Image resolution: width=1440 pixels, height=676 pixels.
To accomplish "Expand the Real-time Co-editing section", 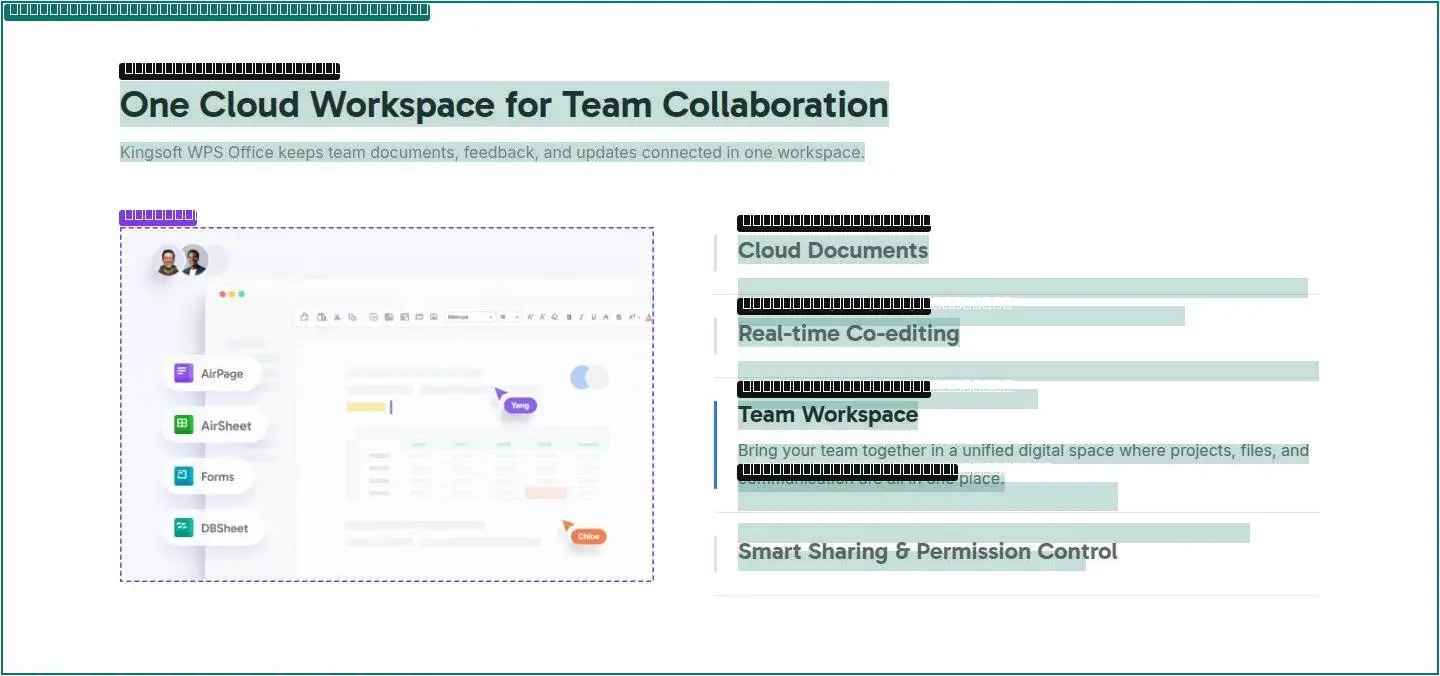I will (x=849, y=334).
